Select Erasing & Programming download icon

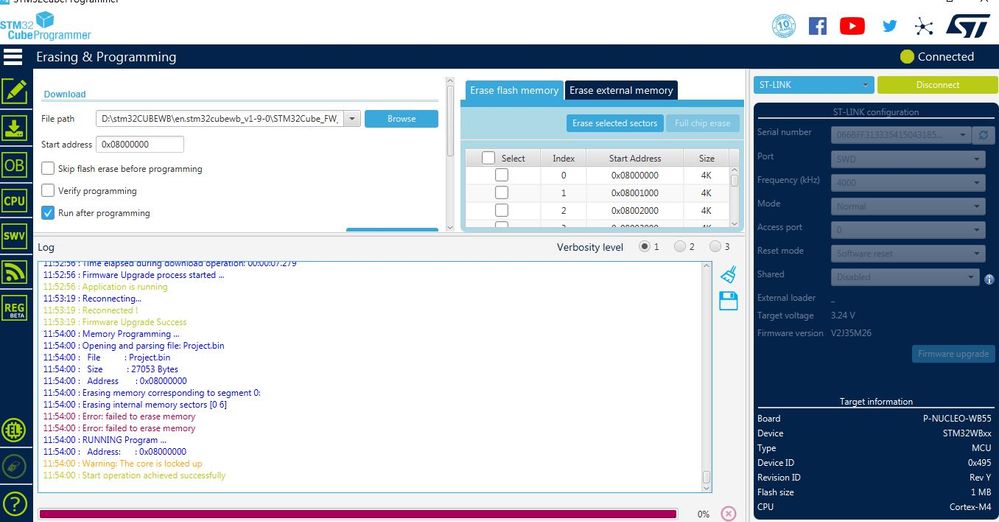point(14,128)
